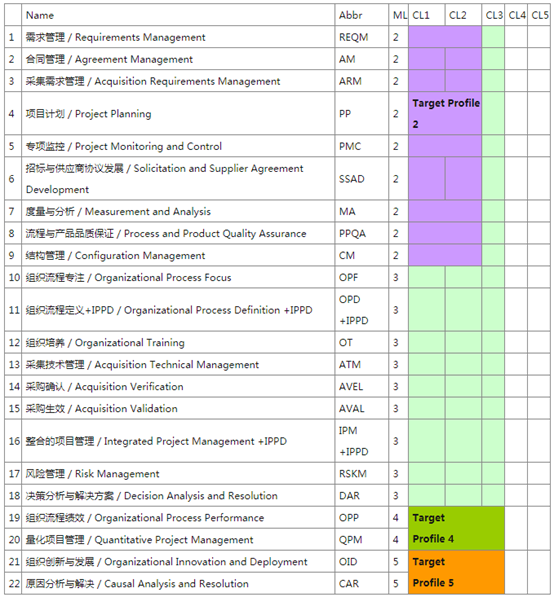Screen dimensions: 554x597
Task: Click the Project Planning name cell
Action: tap(178, 113)
